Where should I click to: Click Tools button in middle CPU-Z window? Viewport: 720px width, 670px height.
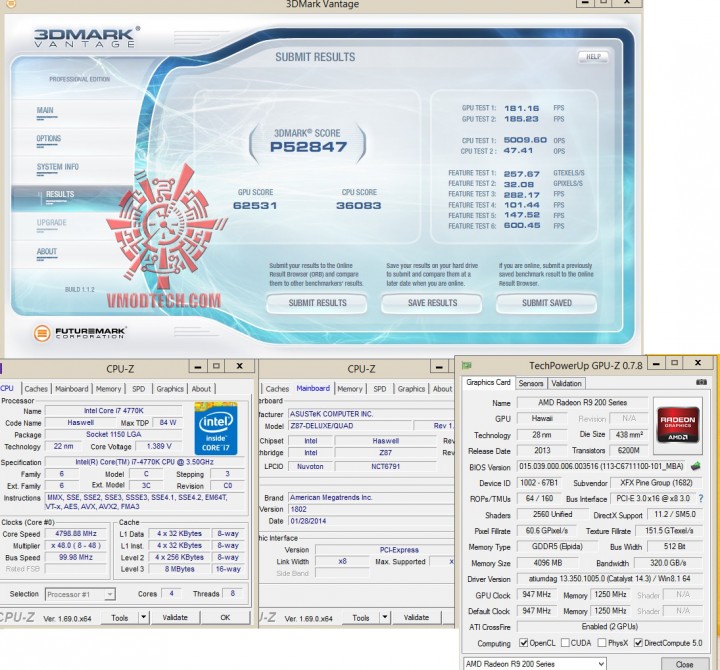[360, 618]
